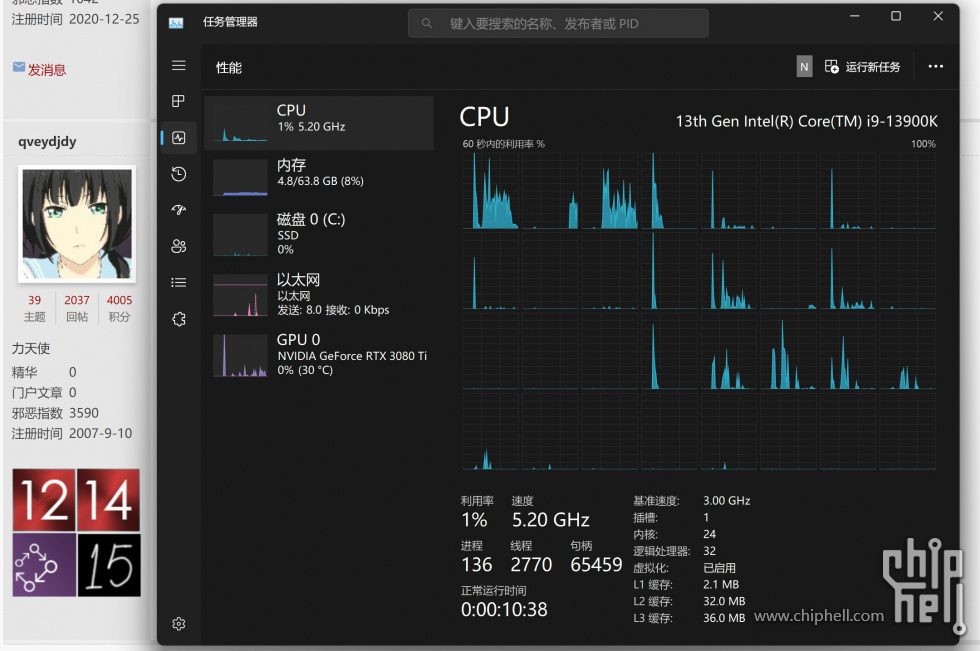Maximize the Task Manager window
980x651 pixels.
pyautogui.click(x=896, y=16)
